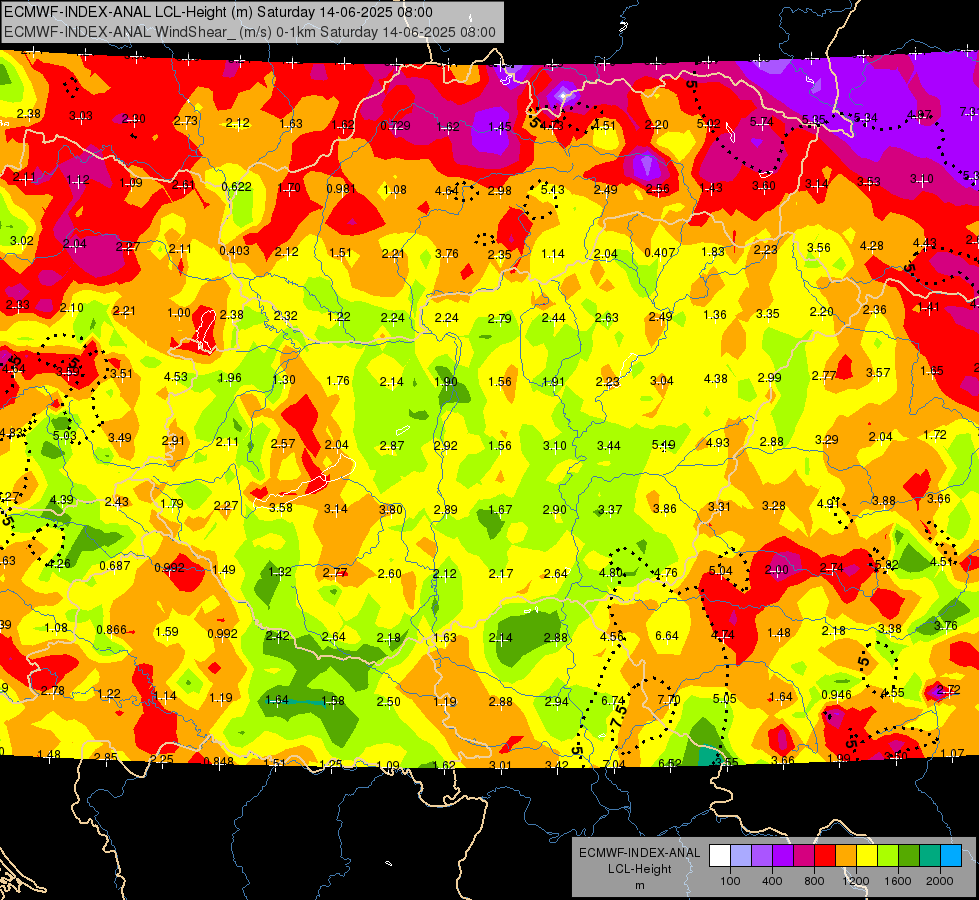Click the map value 5.03
Viewport: 979px width, 900px height.
[65, 435]
